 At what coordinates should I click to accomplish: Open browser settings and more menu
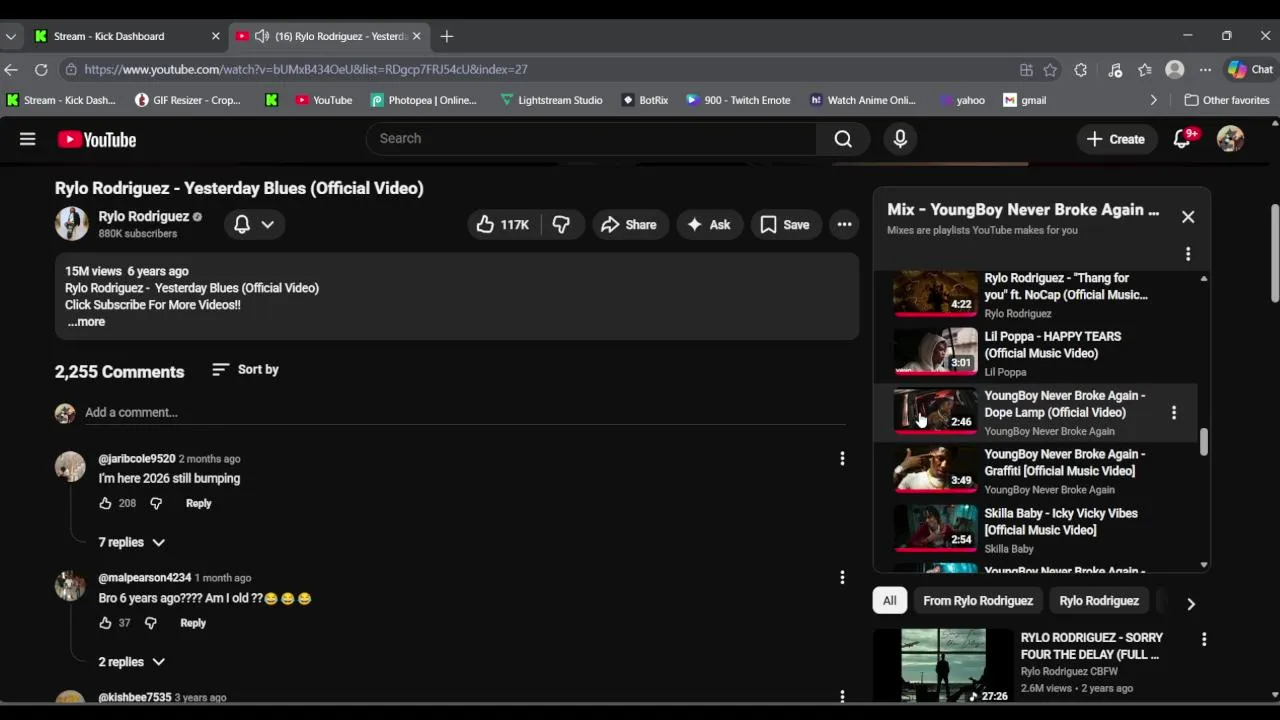1205,70
